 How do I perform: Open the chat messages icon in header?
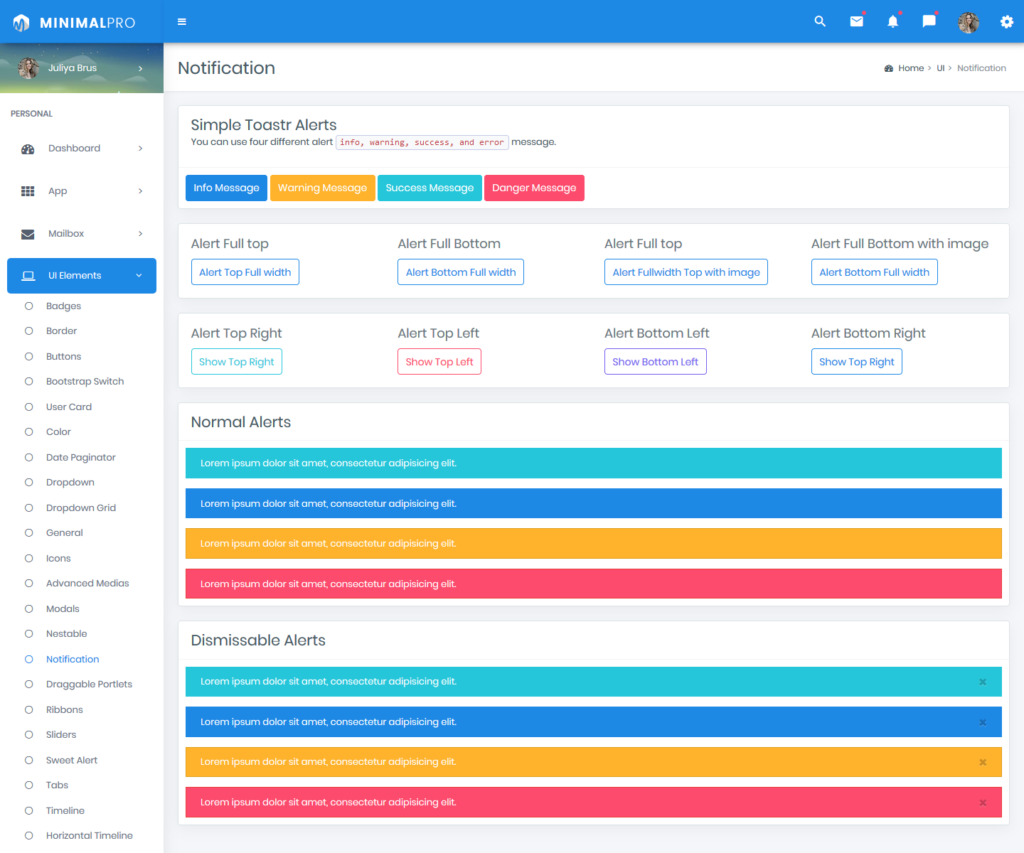929,22
